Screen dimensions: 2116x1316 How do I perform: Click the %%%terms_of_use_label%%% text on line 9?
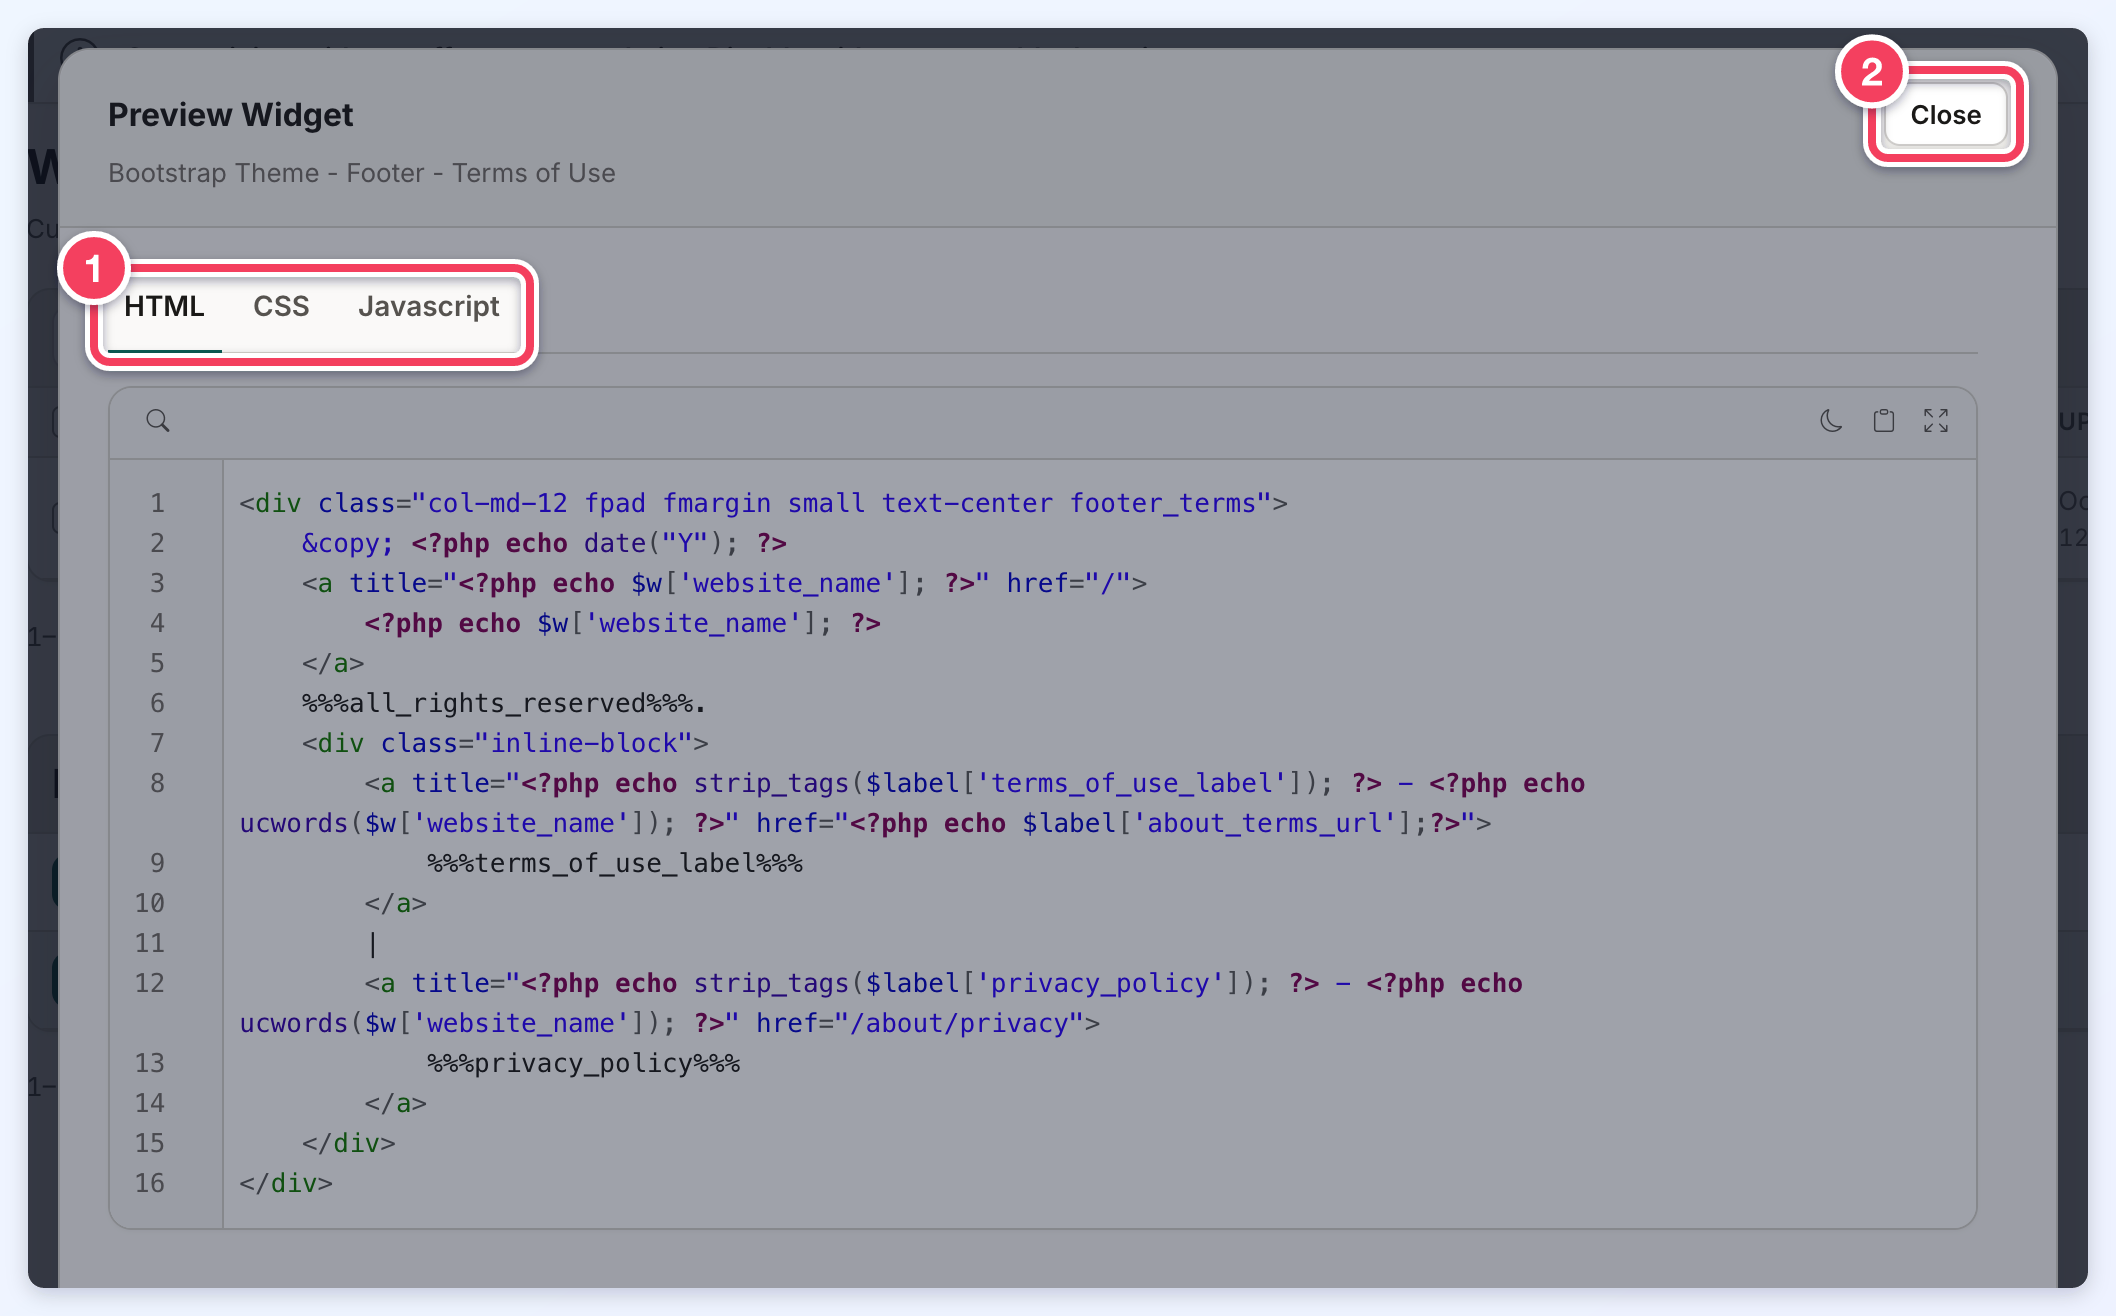coord(615,863)
